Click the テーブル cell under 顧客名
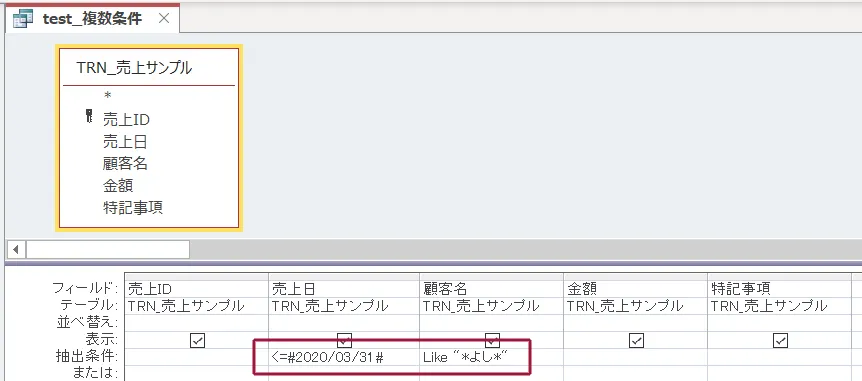Screen dimensions: 862x381 [x=492, y=306]
